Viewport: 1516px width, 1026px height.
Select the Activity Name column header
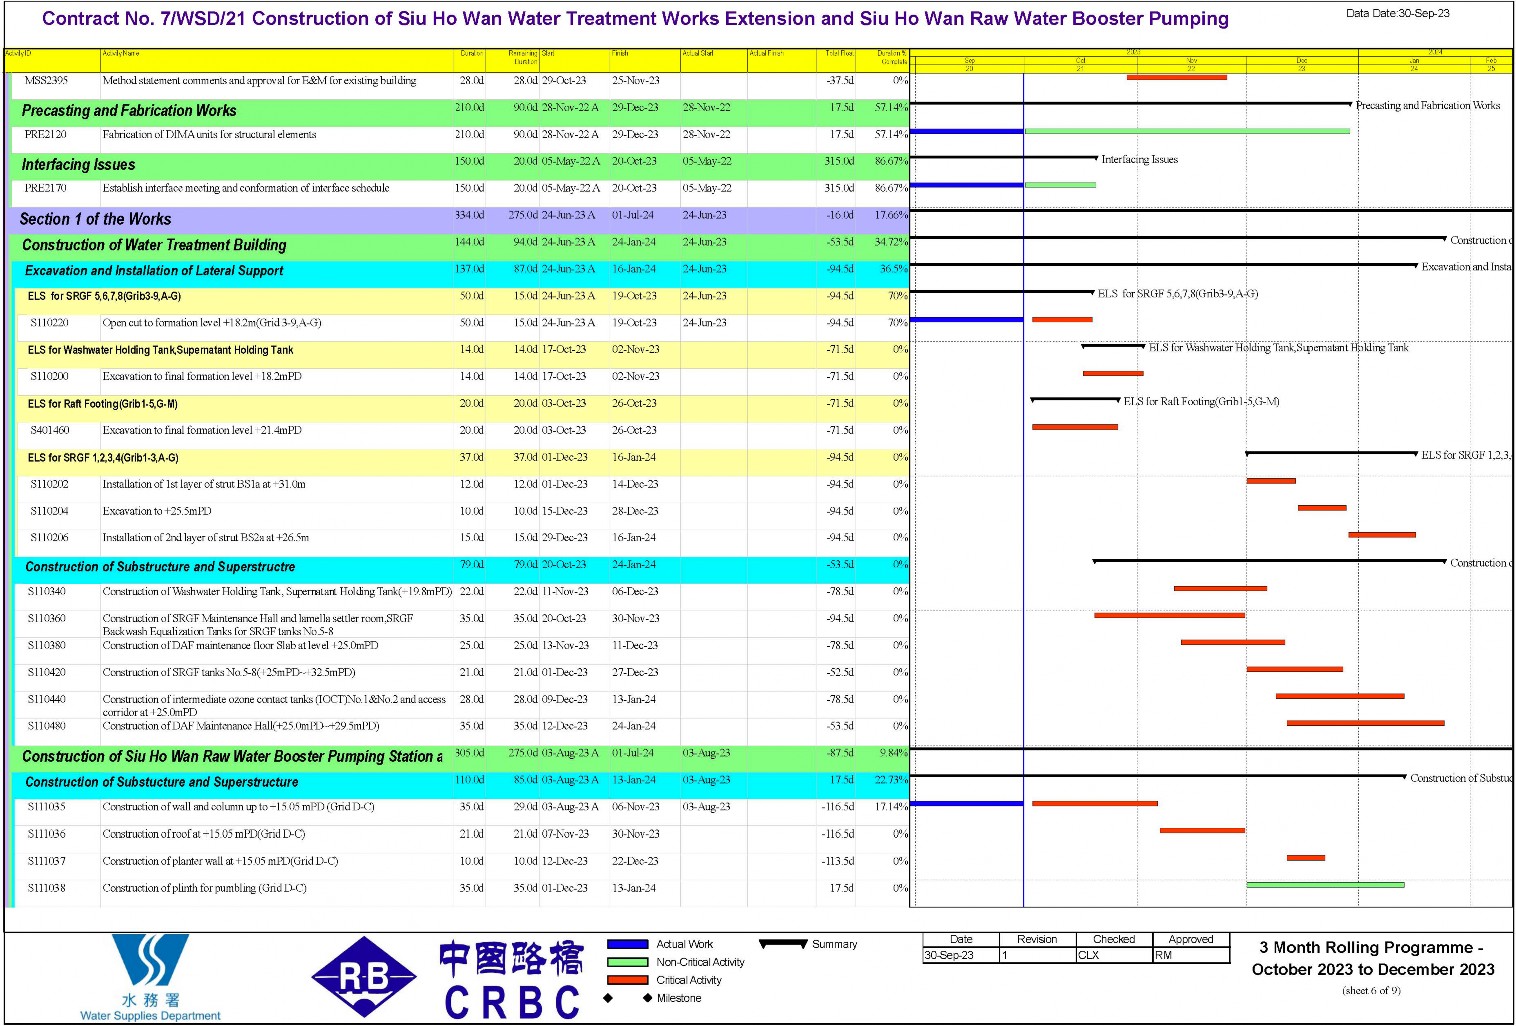tap(278, 59)
